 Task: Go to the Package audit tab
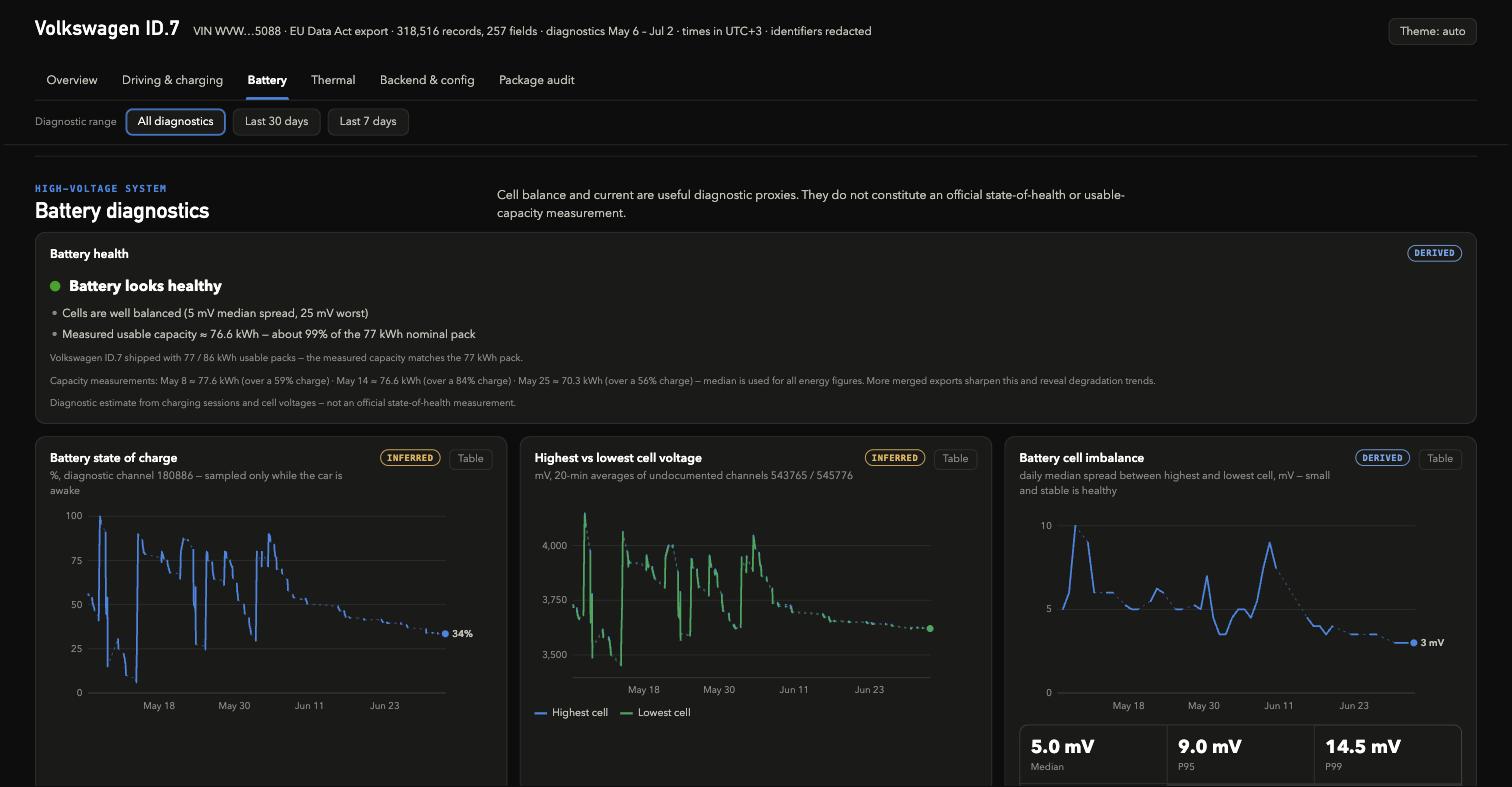[x=536, y=80]
